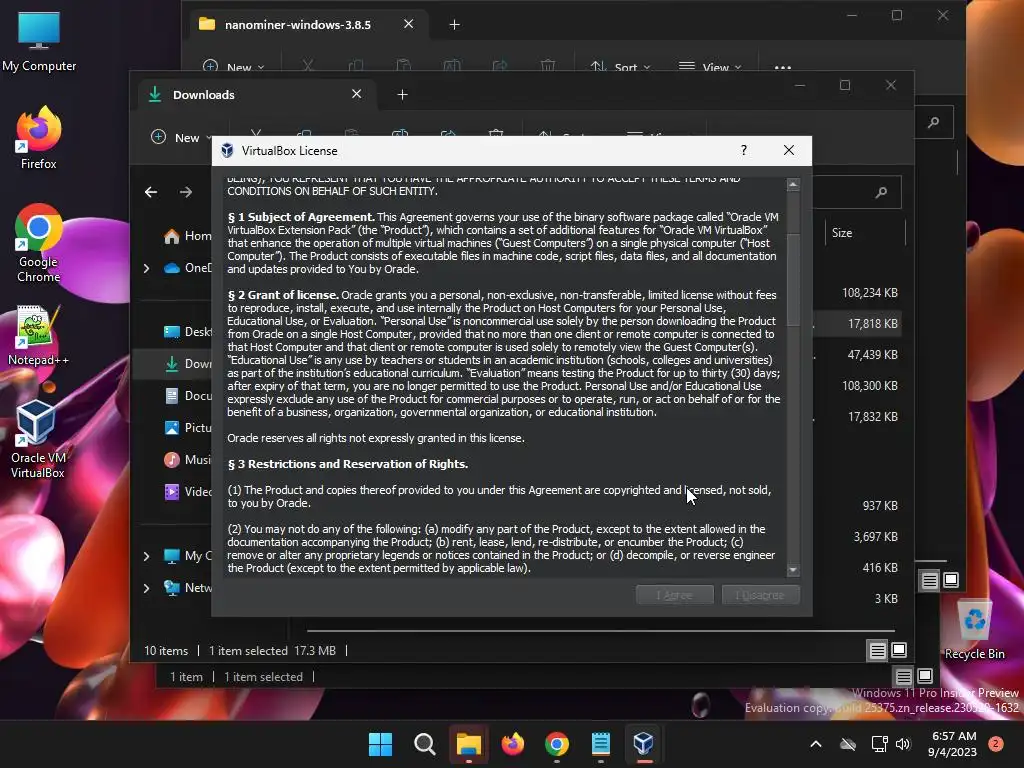Close the VirtualBox License dialog

(x=789, y=150)
